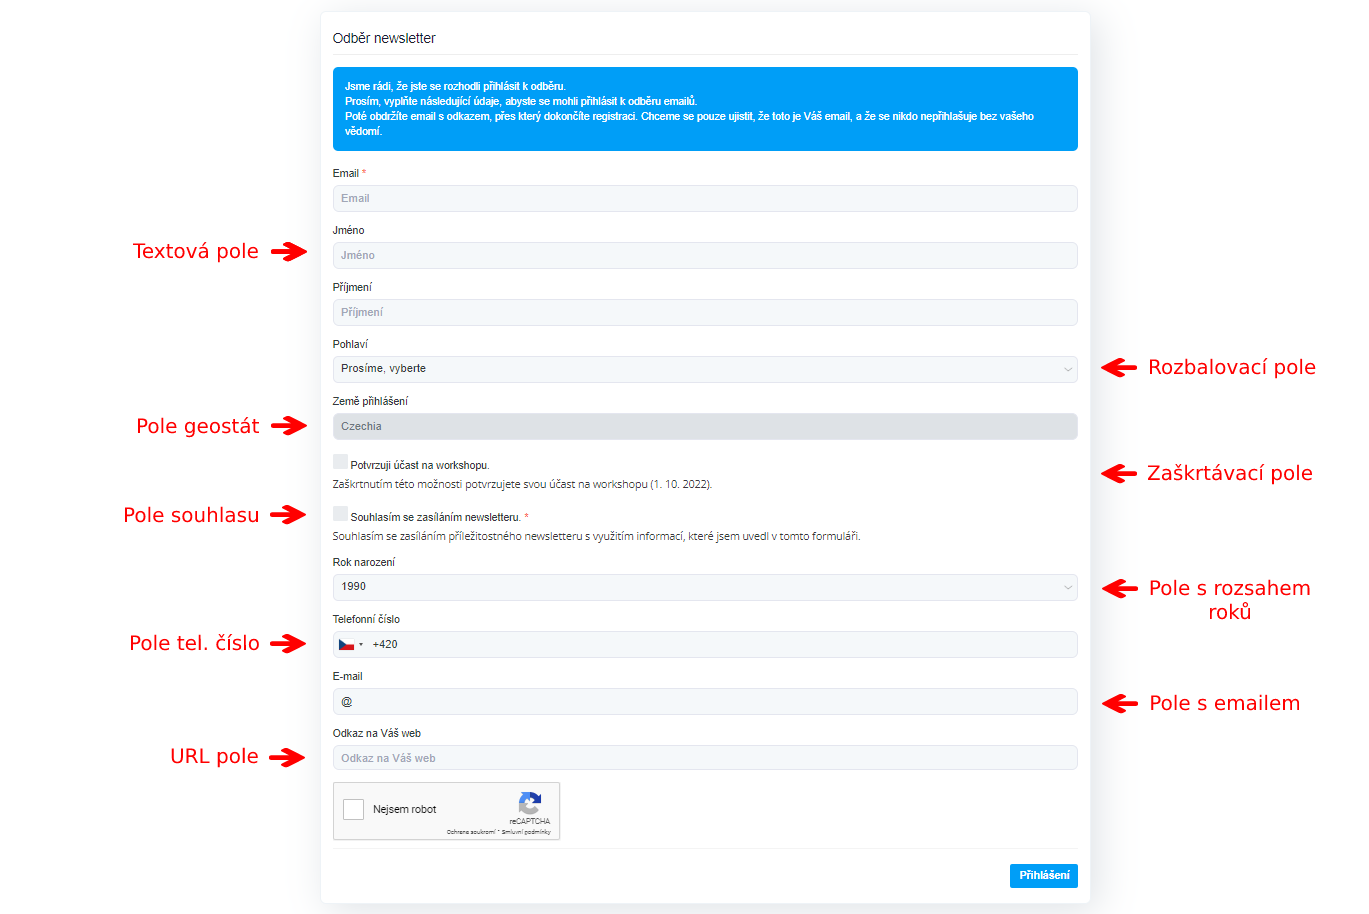Open the Ochrana soukromí link in reCAPTCHA

tap(470, 832)
